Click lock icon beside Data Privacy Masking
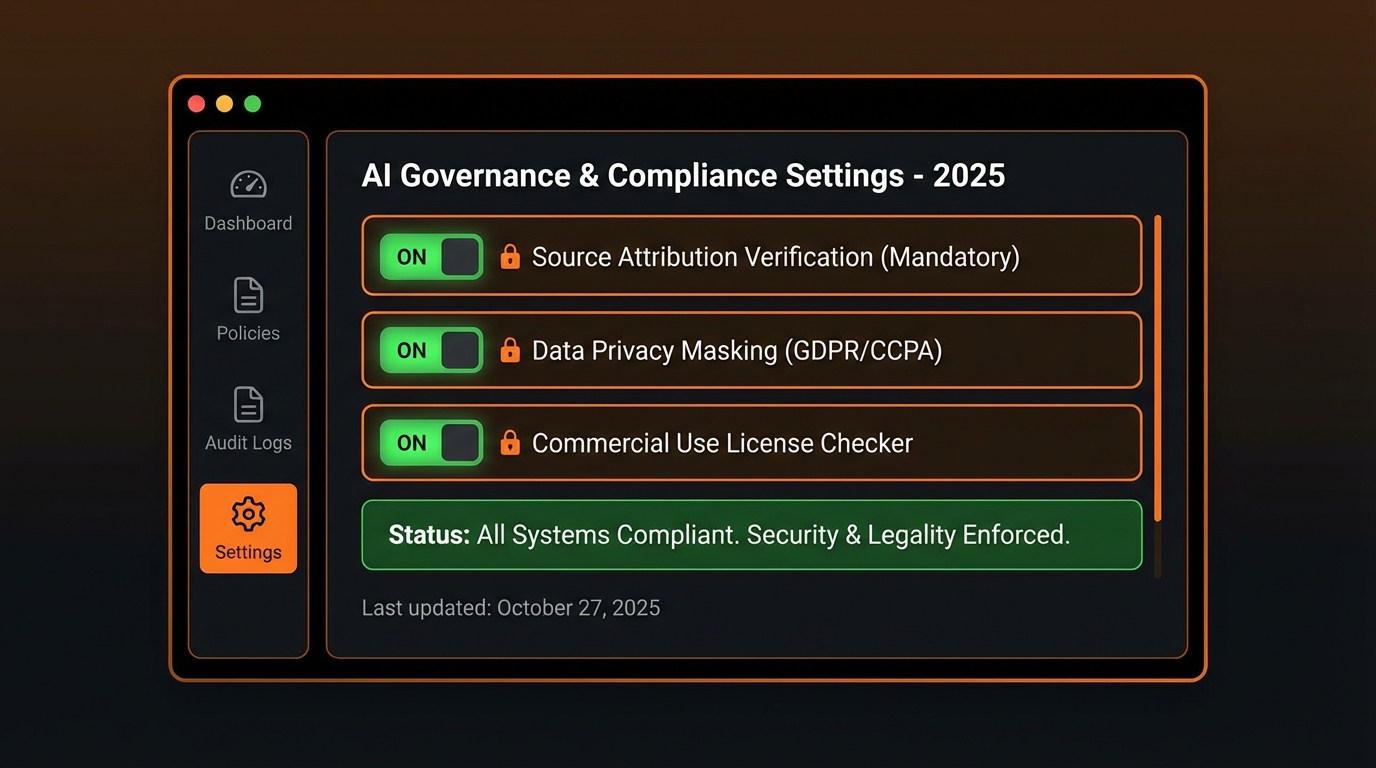Viewport: 1376px width, 768px height. tap(510, 350)
